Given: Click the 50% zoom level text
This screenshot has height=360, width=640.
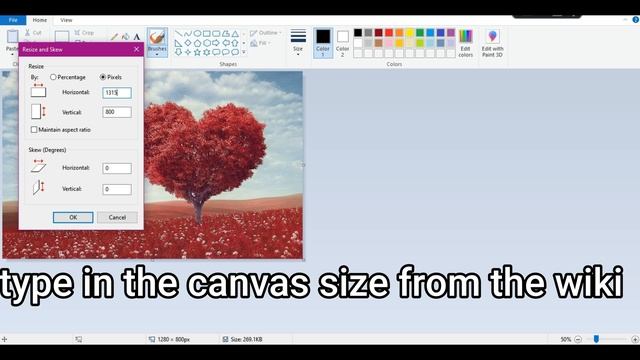Looking at the screenshot, I should [x=566, y=339].
